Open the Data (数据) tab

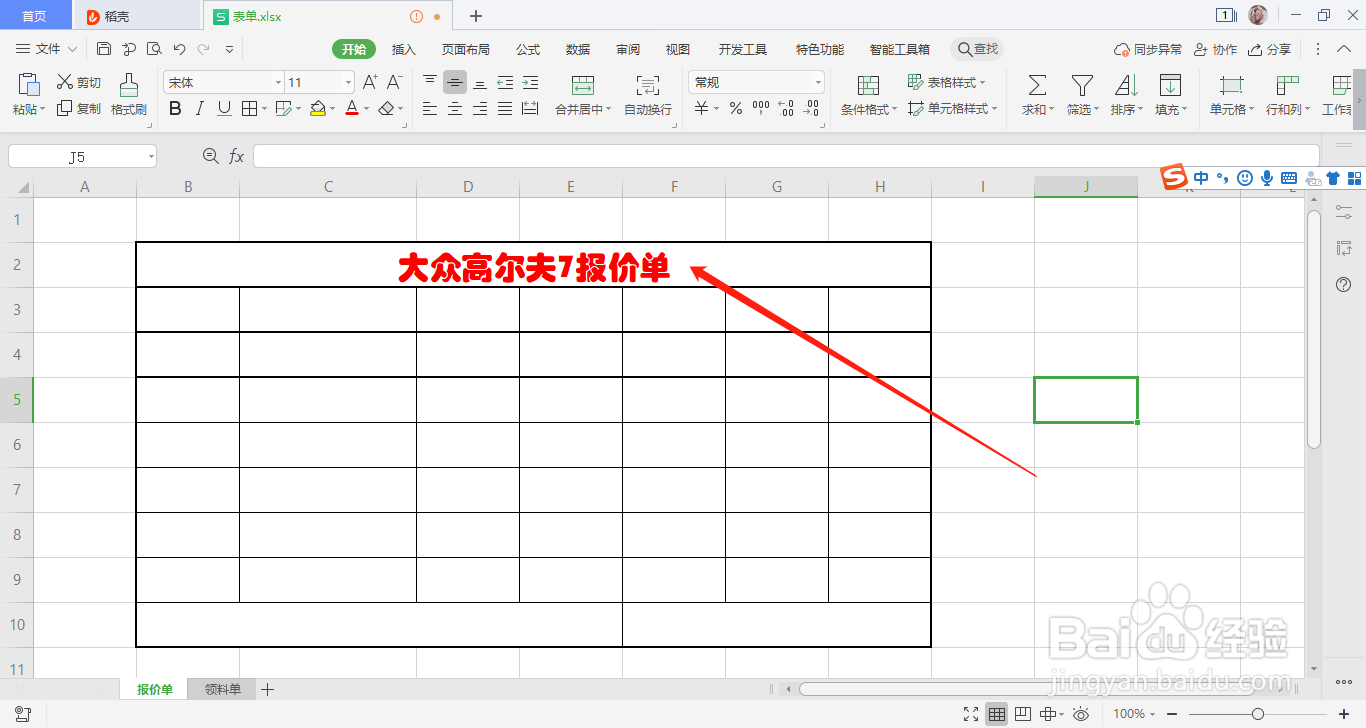pos(578,49)
